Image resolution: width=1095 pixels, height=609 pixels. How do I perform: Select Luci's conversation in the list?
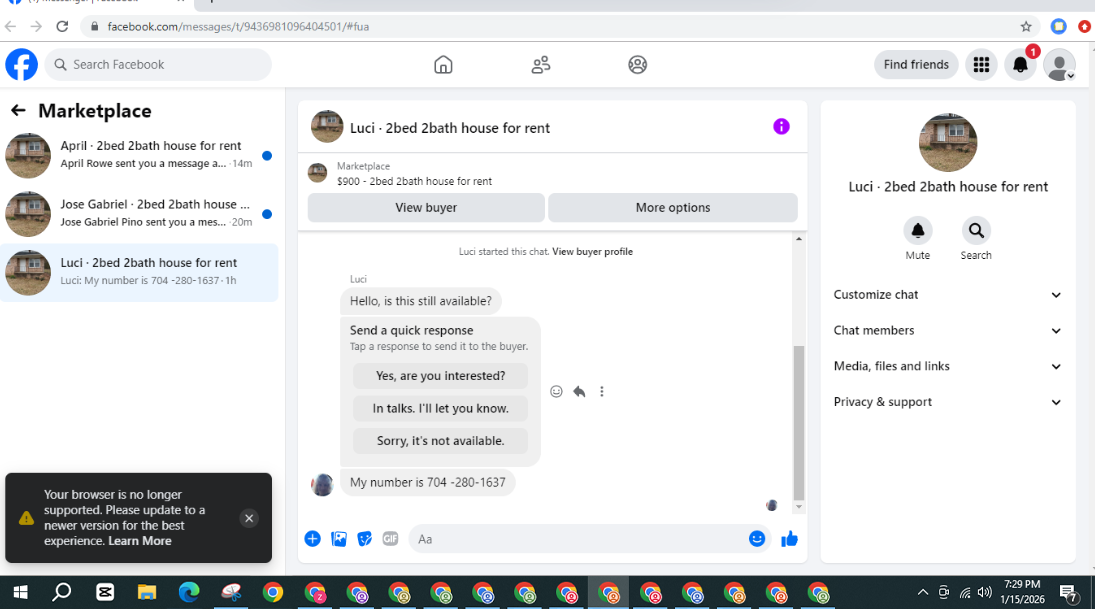coord(139,272)
